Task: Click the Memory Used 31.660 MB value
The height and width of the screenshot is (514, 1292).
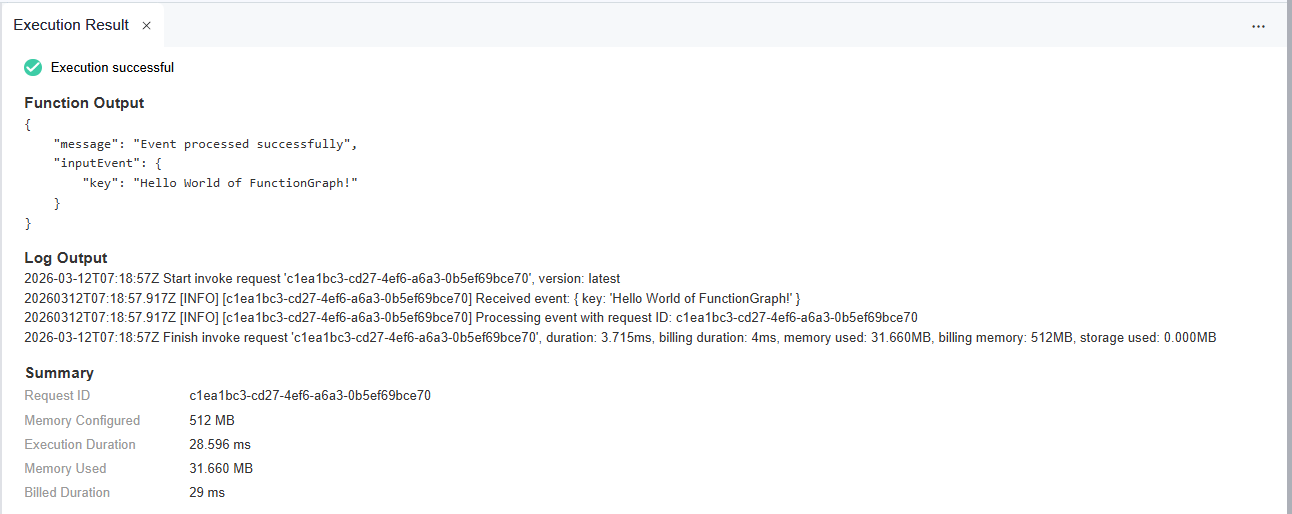Action: click(x=221, y=469)
